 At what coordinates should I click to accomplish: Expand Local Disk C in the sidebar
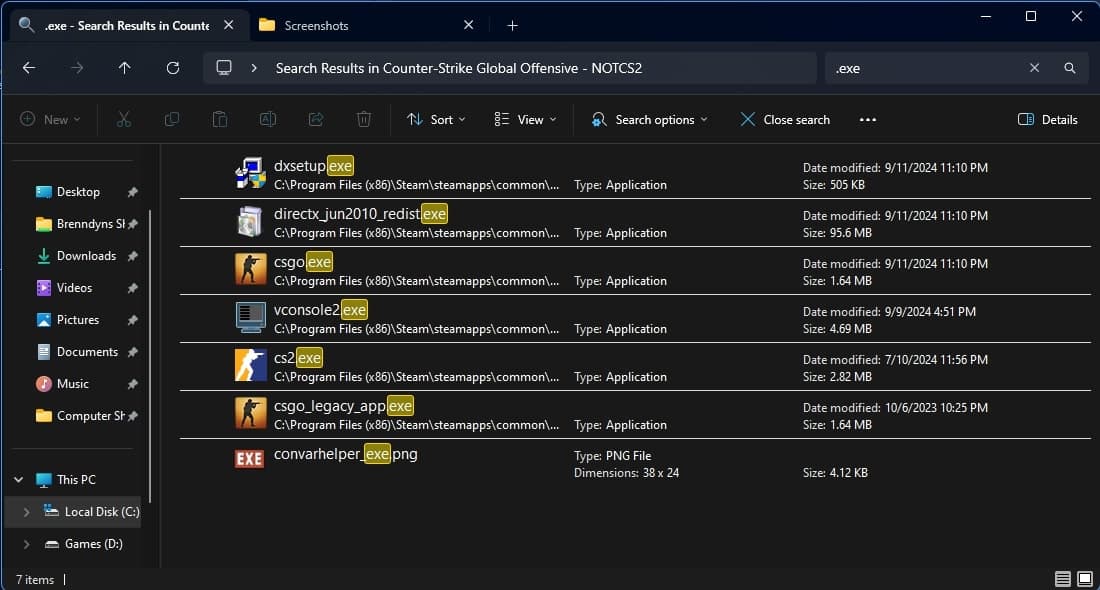[26, 511]
